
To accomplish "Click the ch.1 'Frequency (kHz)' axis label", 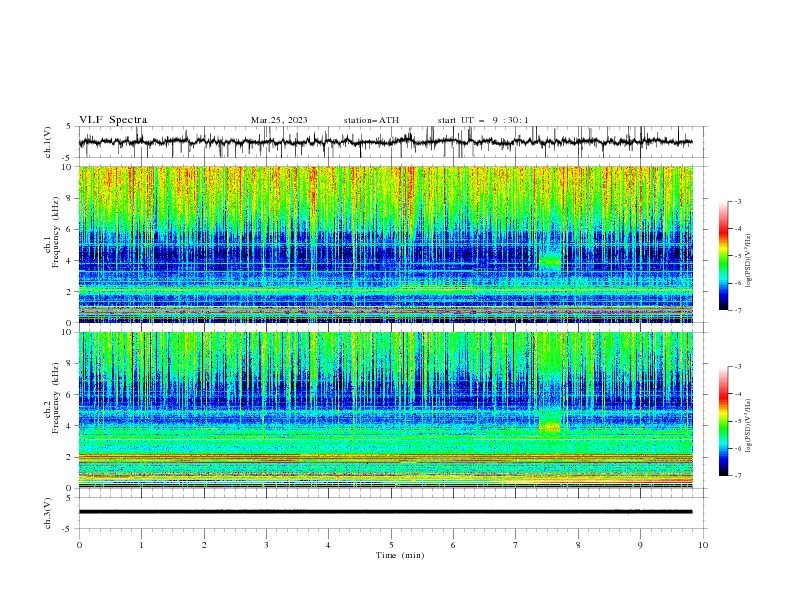I will tap(55, 232).
